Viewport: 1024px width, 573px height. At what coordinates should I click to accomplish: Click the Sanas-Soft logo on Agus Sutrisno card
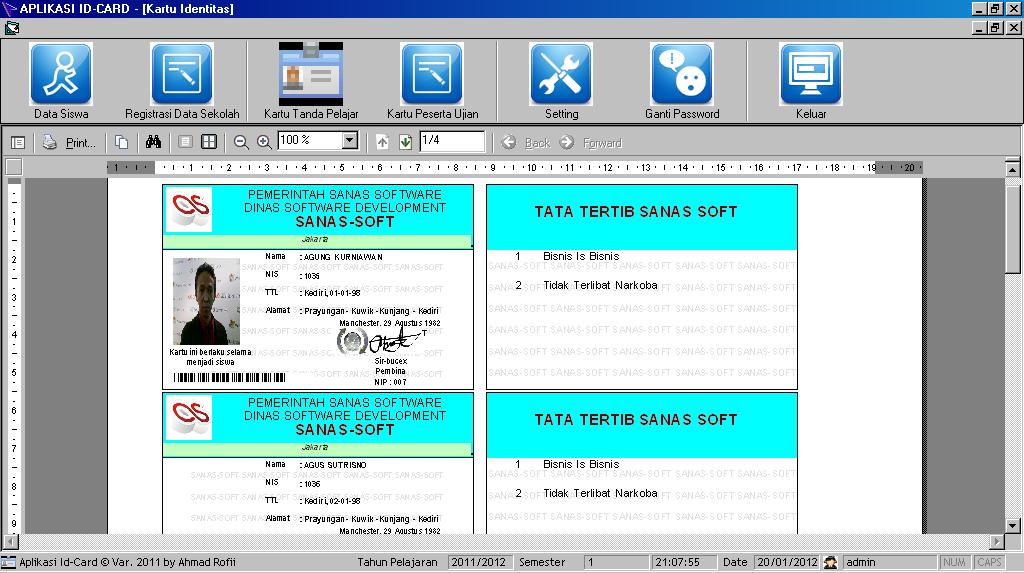(189, 417)
